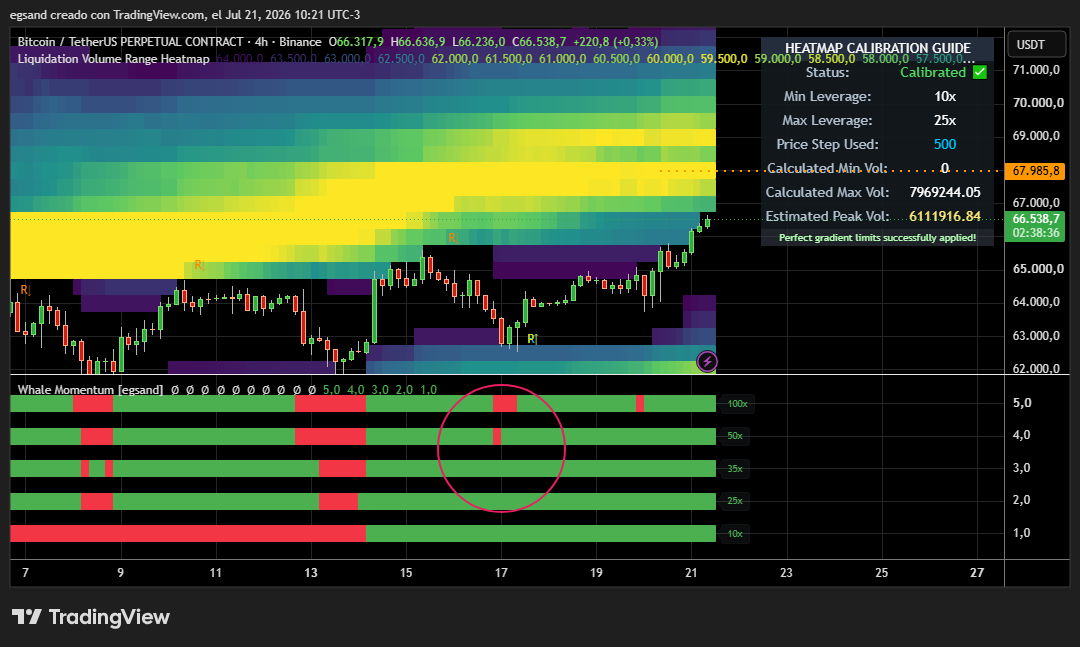Click the orange R marker near 66.000
The height and width of the screenshot is (647, 1080).
click(x=453, y=237)
